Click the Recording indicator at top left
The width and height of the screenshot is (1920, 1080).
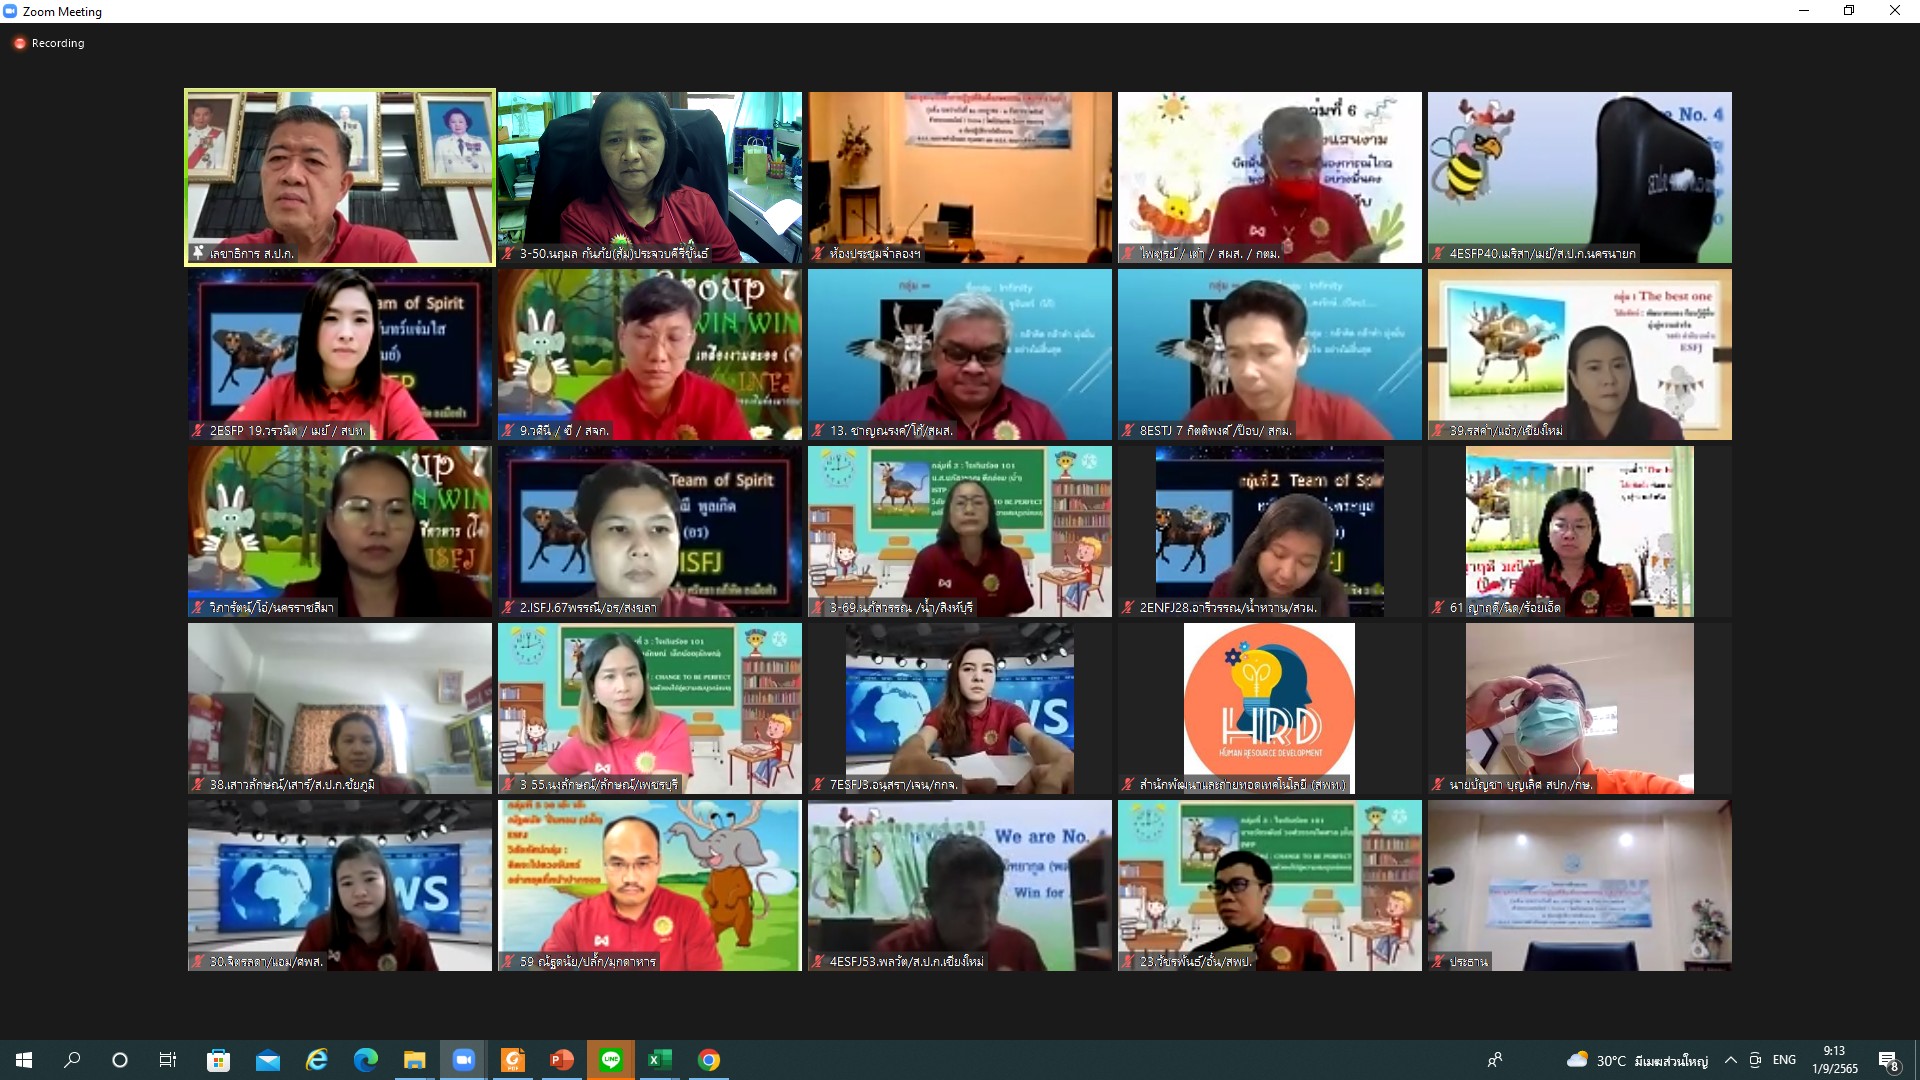click(x=48, y=43)
